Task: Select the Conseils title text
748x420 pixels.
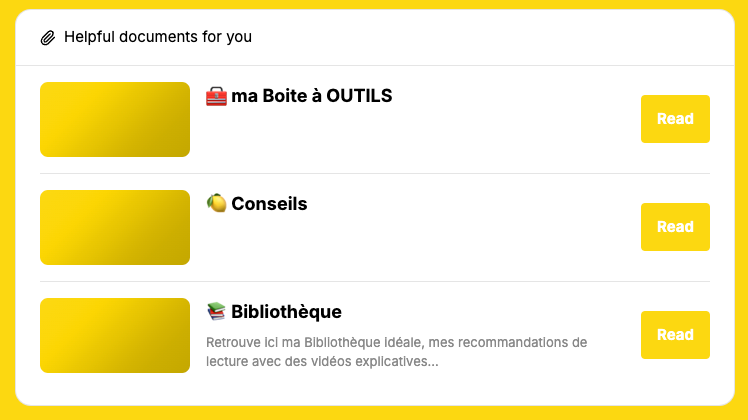Action: pos(269,204)
